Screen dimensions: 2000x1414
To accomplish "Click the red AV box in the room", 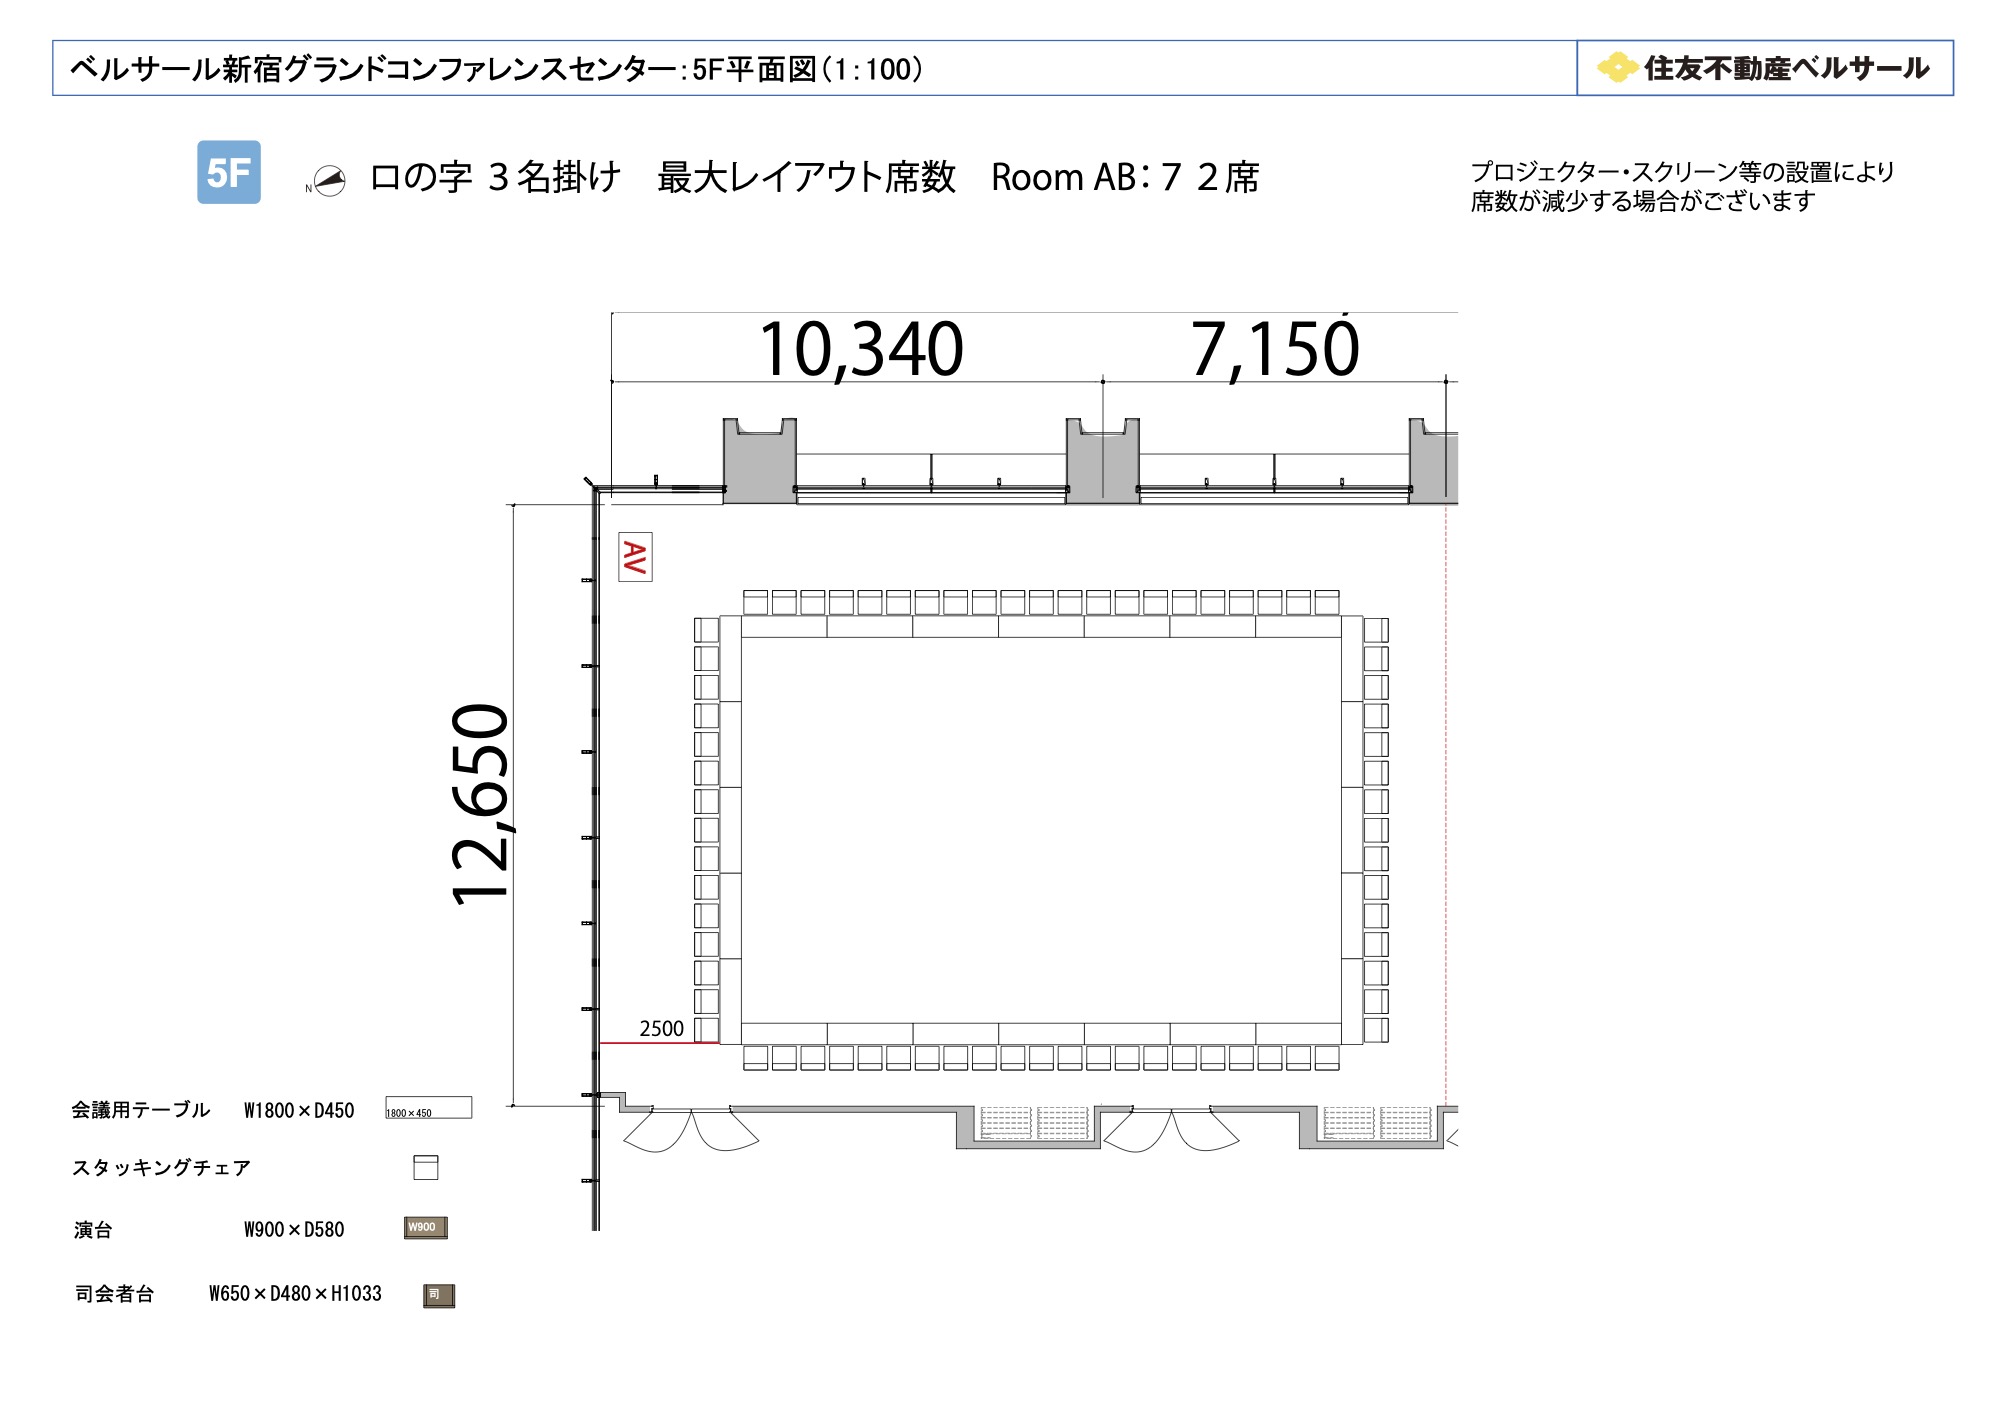I will click(x=635, y=557).
